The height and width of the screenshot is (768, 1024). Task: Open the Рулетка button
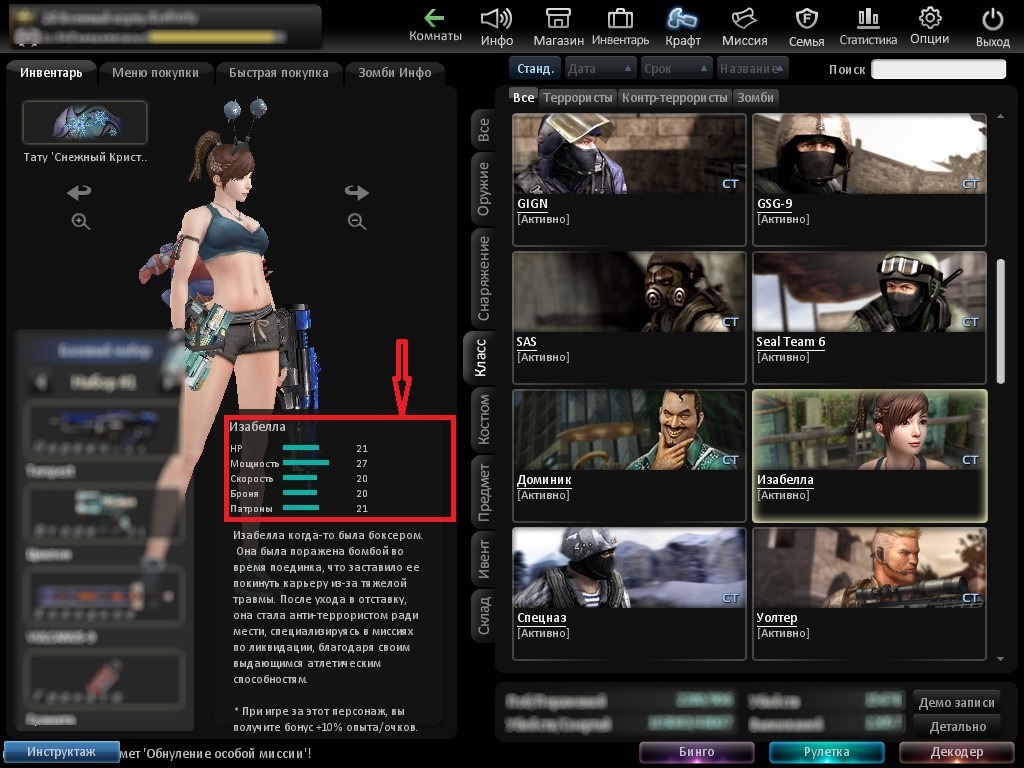826,752
